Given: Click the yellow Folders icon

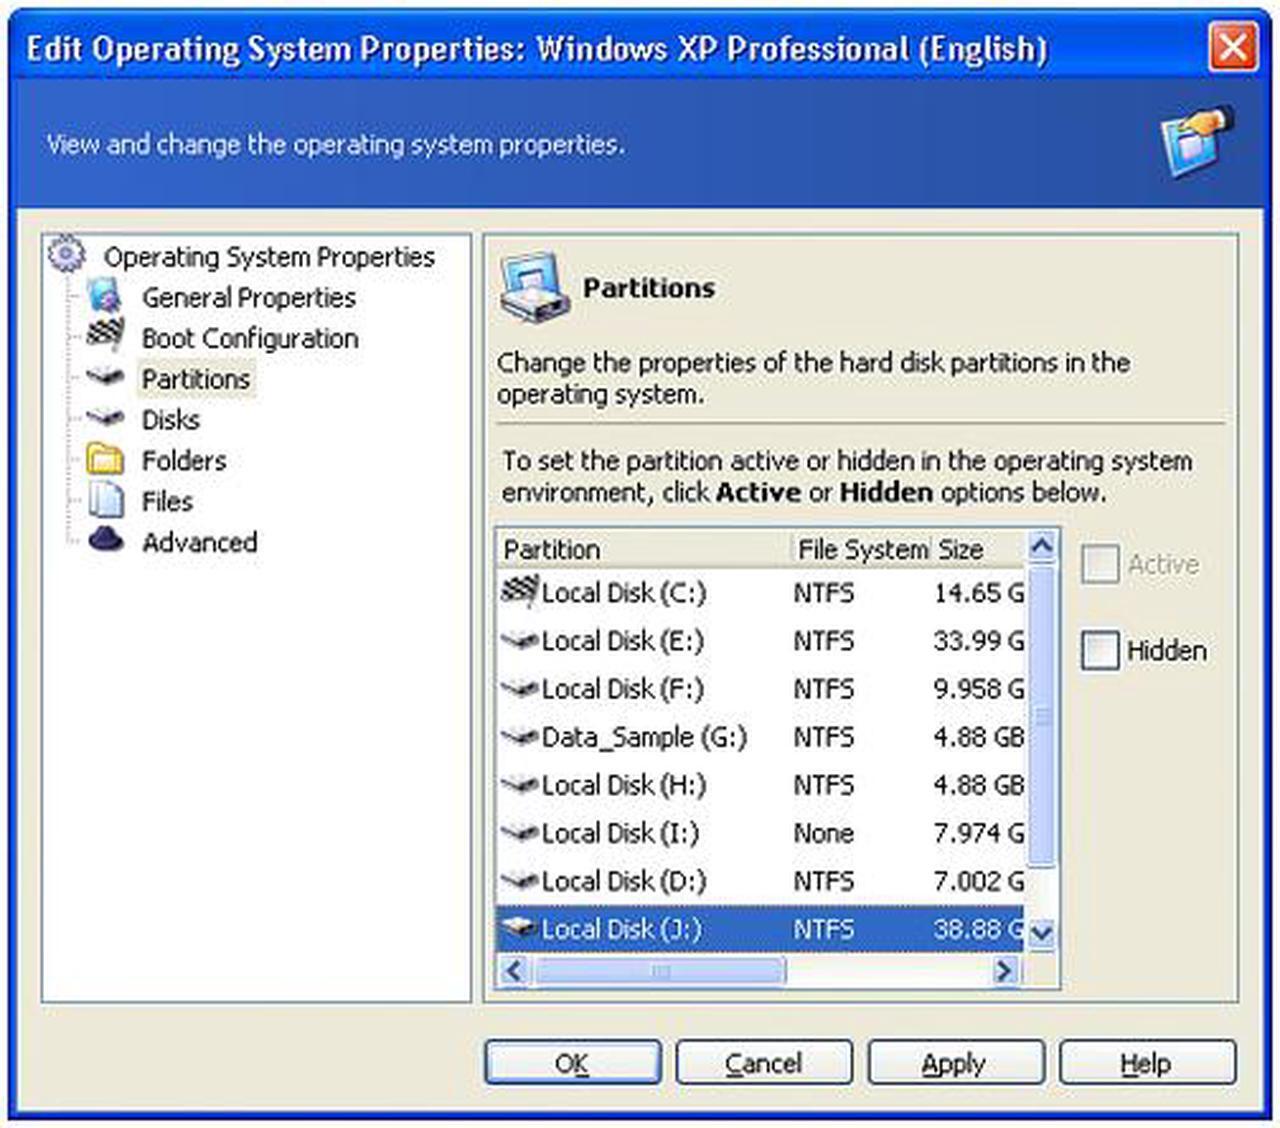Looking at the screenshot, I should [x=104, y=460].
